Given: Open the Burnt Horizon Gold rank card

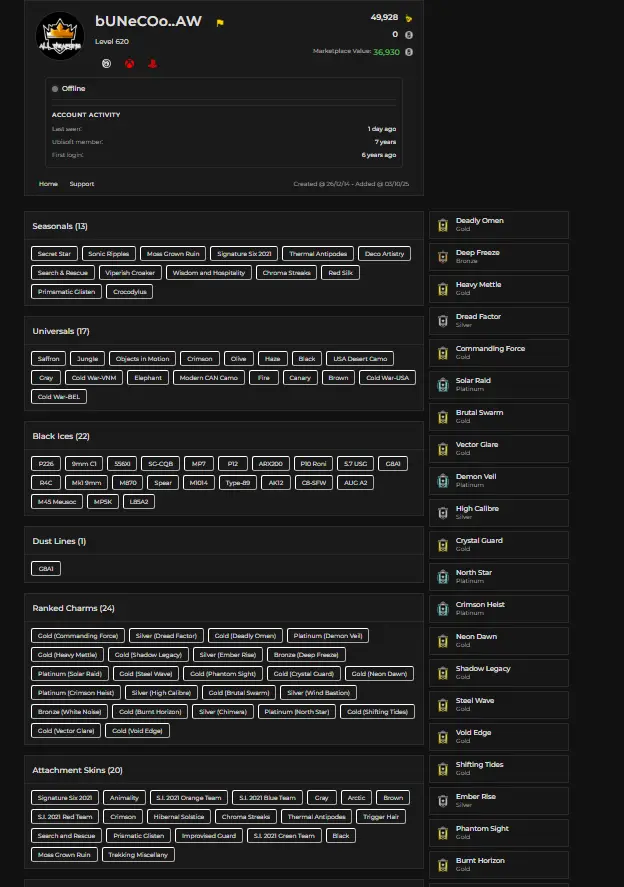Looking at the screenshot, I should 498,865.
